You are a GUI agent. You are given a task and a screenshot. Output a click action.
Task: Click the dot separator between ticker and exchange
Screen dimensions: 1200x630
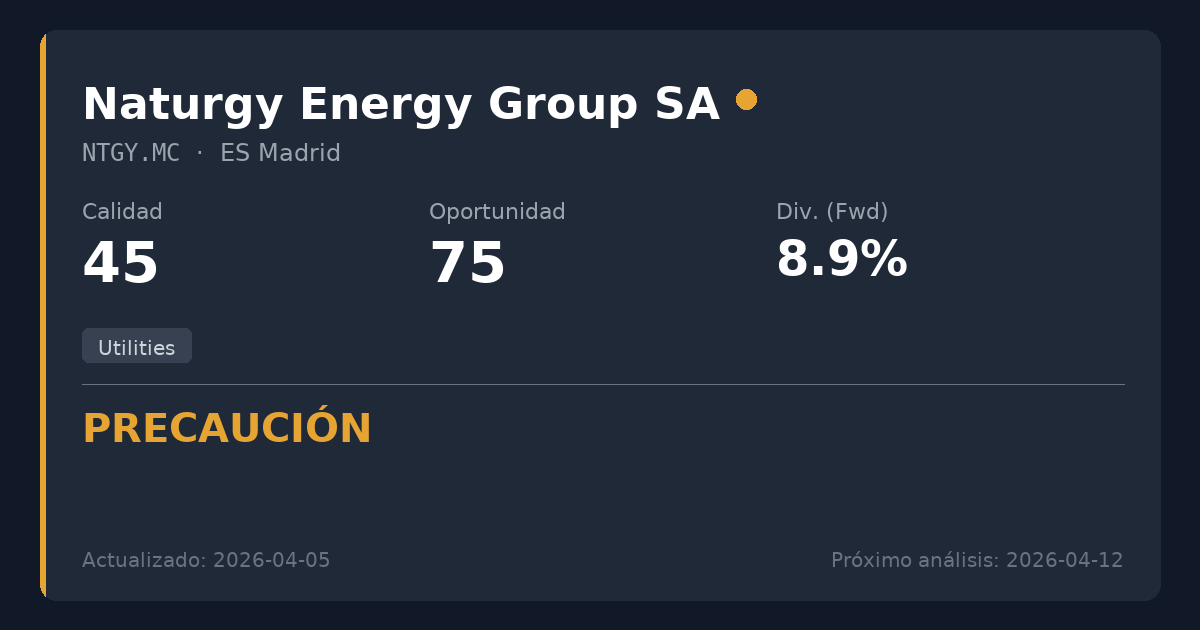pyautogui.click(x=200, y=154)
